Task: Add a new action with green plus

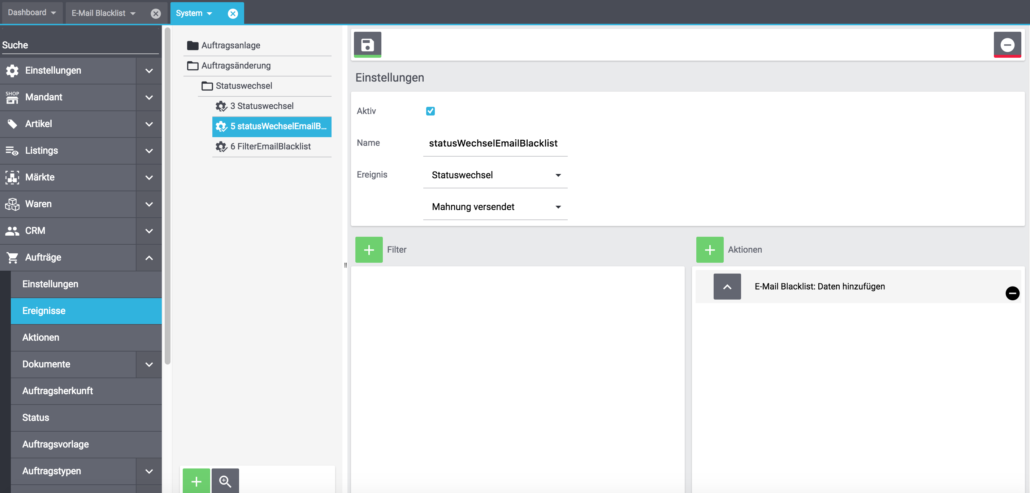Action: pyautogui.click(x=709, y=249)
